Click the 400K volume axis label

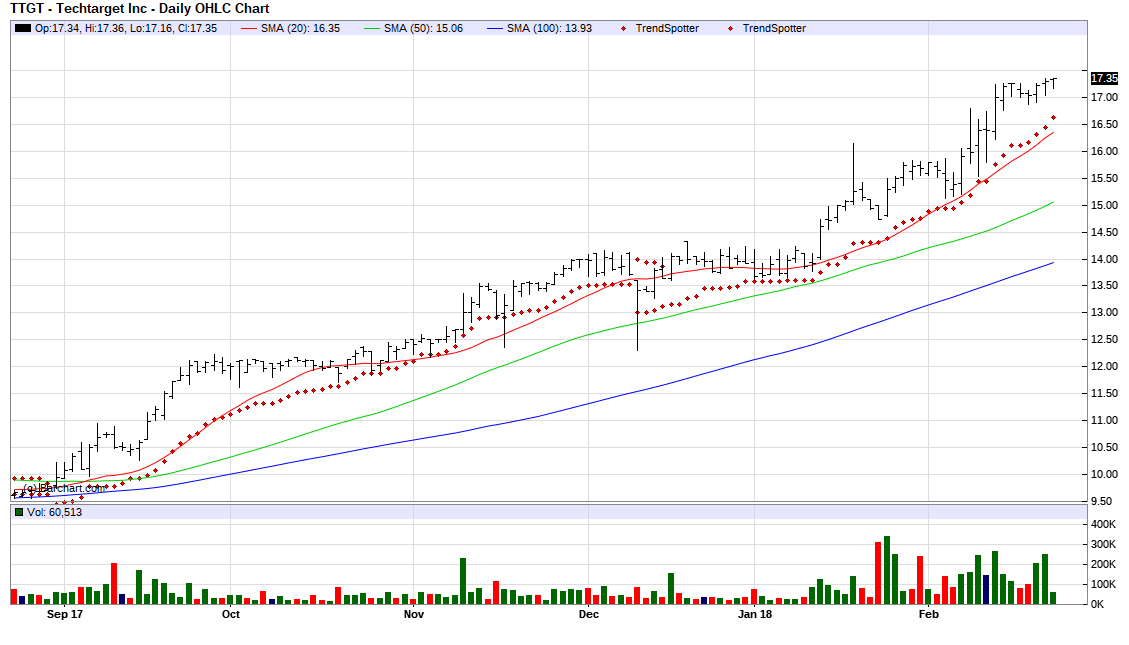pos(1103,525)
